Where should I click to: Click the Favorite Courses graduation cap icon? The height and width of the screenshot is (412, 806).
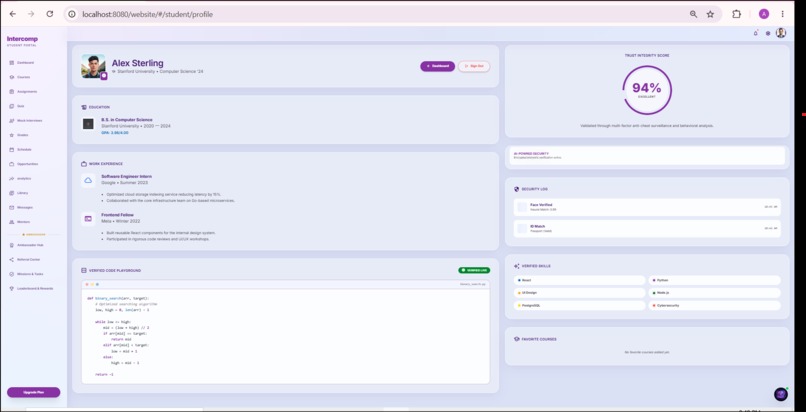tap(517, 339)
